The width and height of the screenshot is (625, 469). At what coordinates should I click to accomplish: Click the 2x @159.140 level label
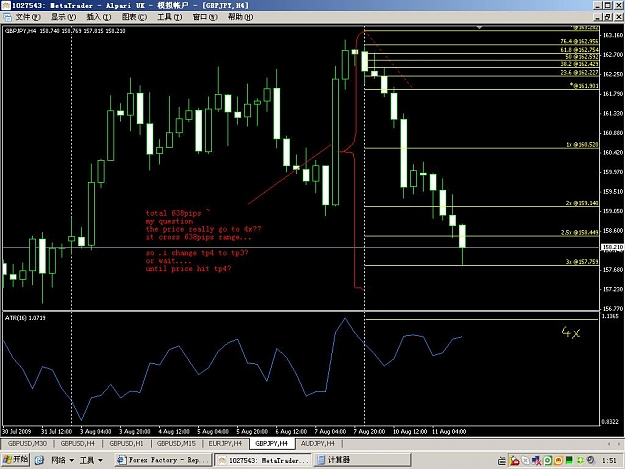click(582, 203)
